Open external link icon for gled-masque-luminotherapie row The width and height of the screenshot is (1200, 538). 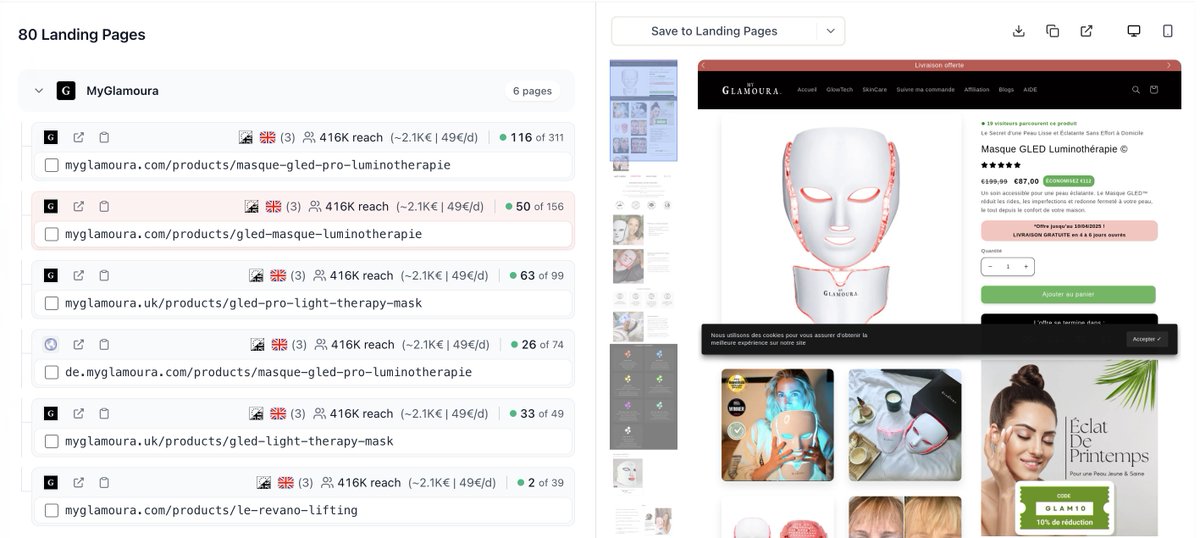[79, 206]
